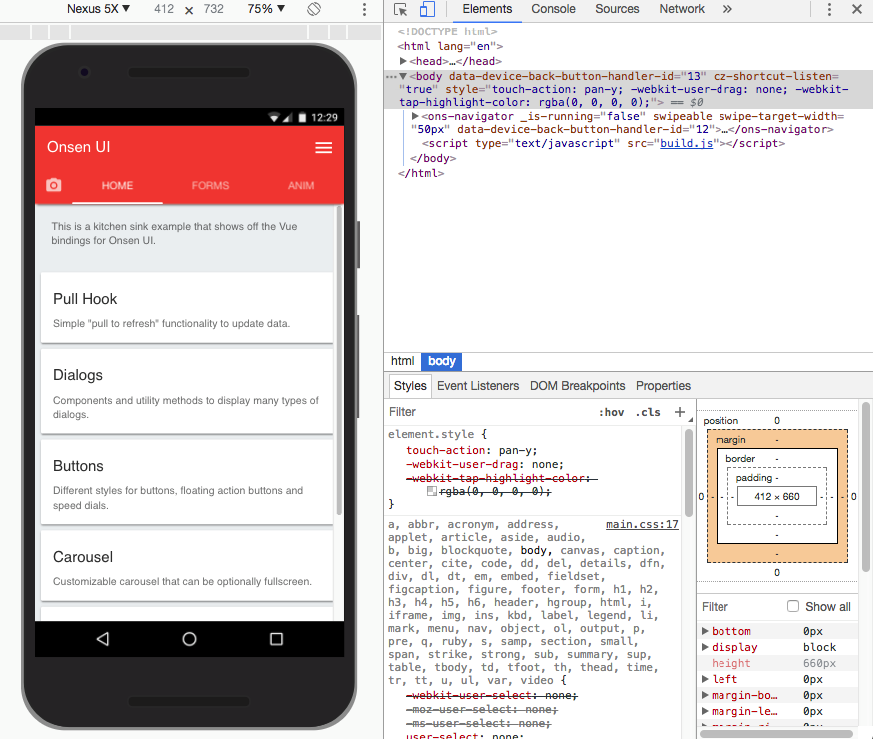Image resolution: width=873 pixels, height=739 pixels.
Task: Click the inspect element cursor icon
Action: [400, 9]
